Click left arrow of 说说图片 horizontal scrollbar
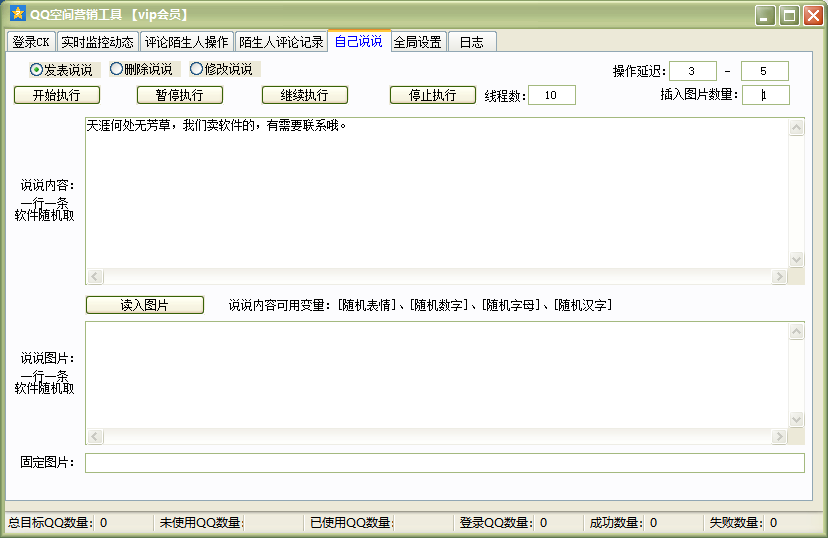The image size is (828, 538). [95, 437]
